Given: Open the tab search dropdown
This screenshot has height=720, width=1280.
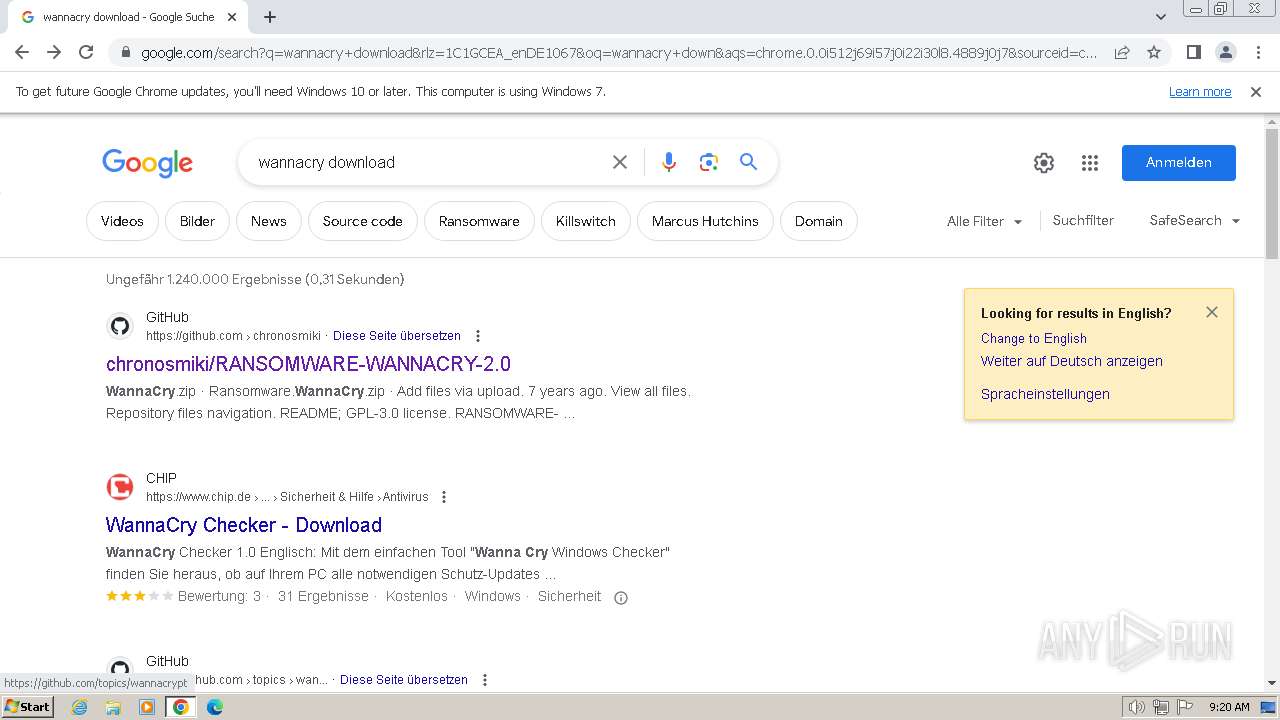Looking at the screenshot, I should coord(1160,17).
